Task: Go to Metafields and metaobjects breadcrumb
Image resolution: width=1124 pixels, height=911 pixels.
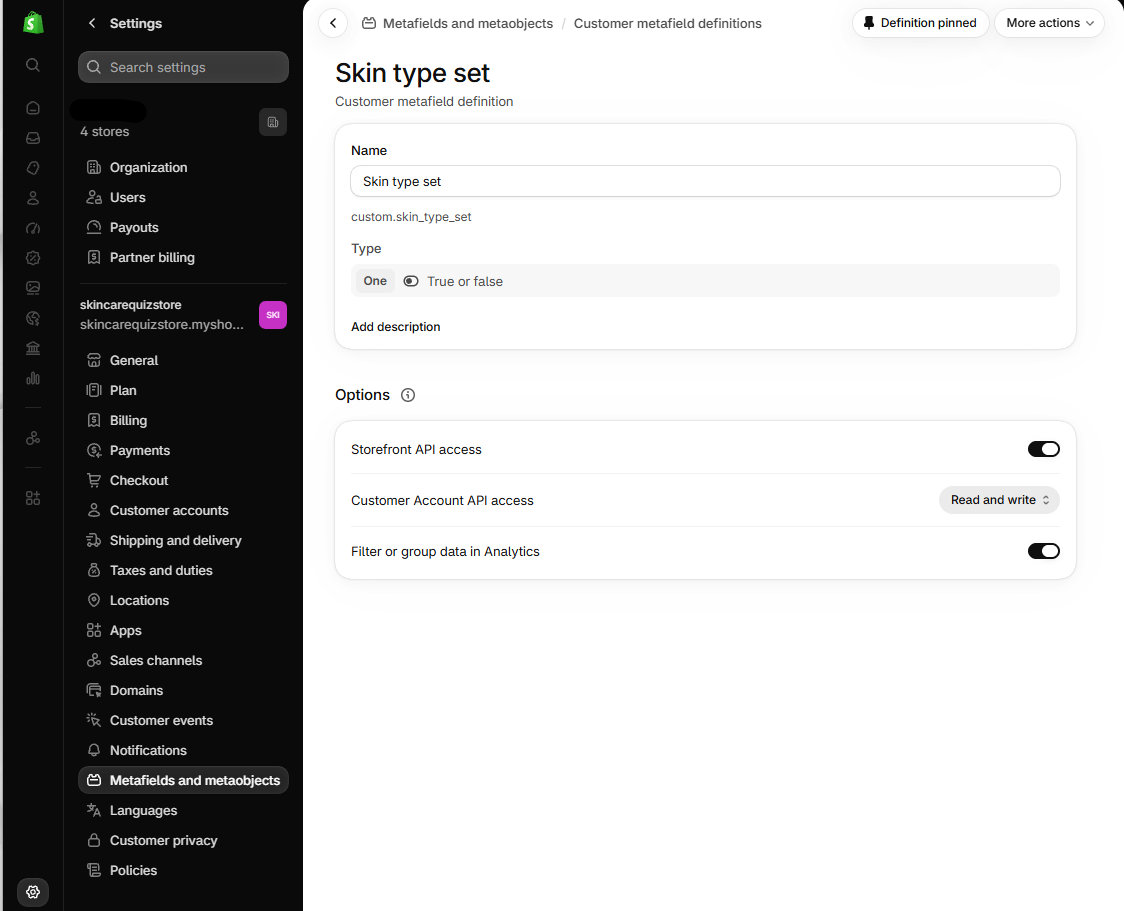Action: 468,24
